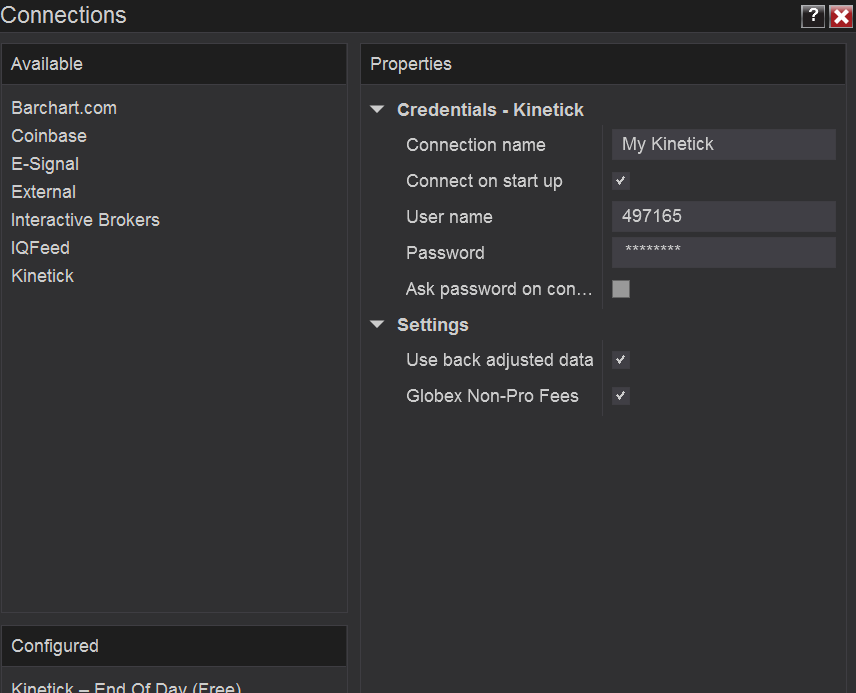Pick Interactive Brokers from the list
856x693 pixels.
(x=85, y=220)
